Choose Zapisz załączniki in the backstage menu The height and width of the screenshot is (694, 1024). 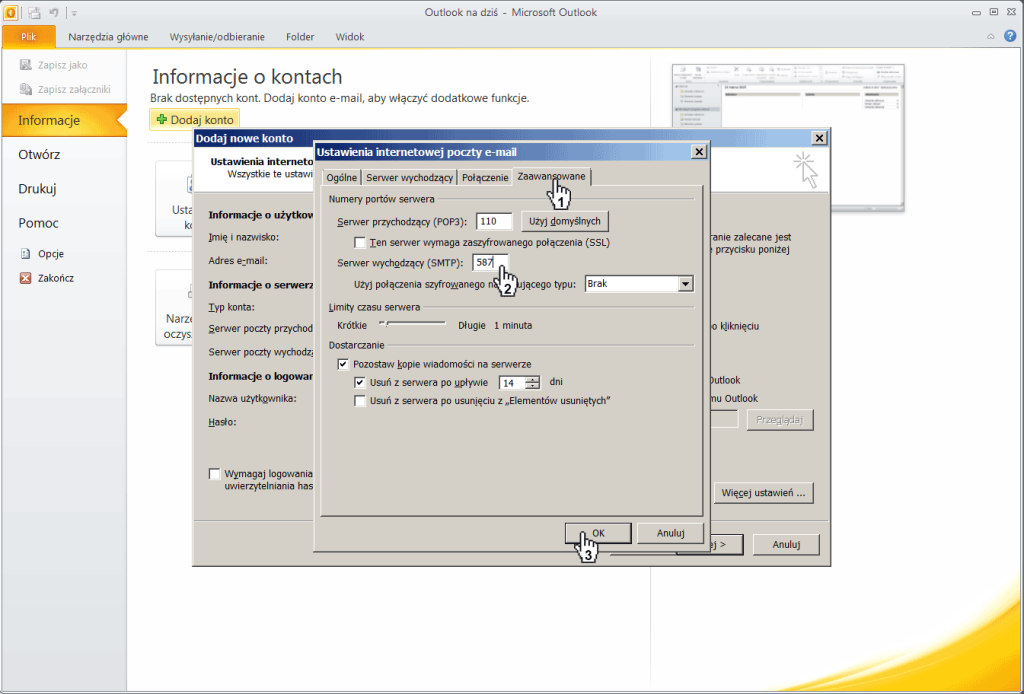pos(65,89)
